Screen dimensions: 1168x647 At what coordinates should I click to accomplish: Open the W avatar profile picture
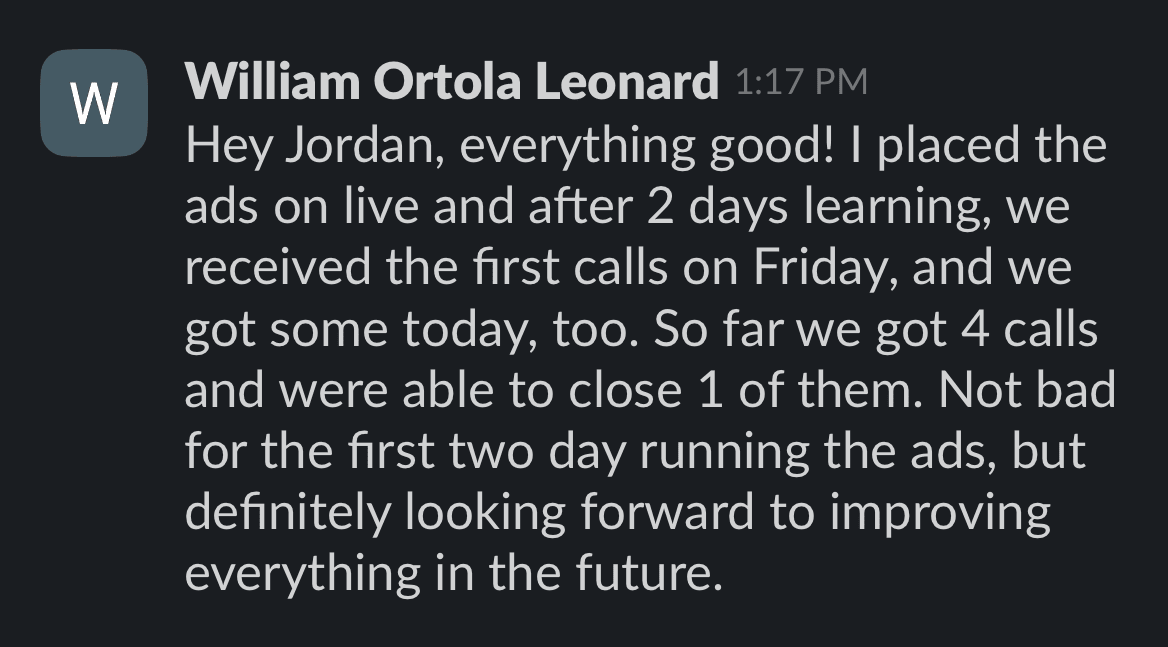pos(94,103)
